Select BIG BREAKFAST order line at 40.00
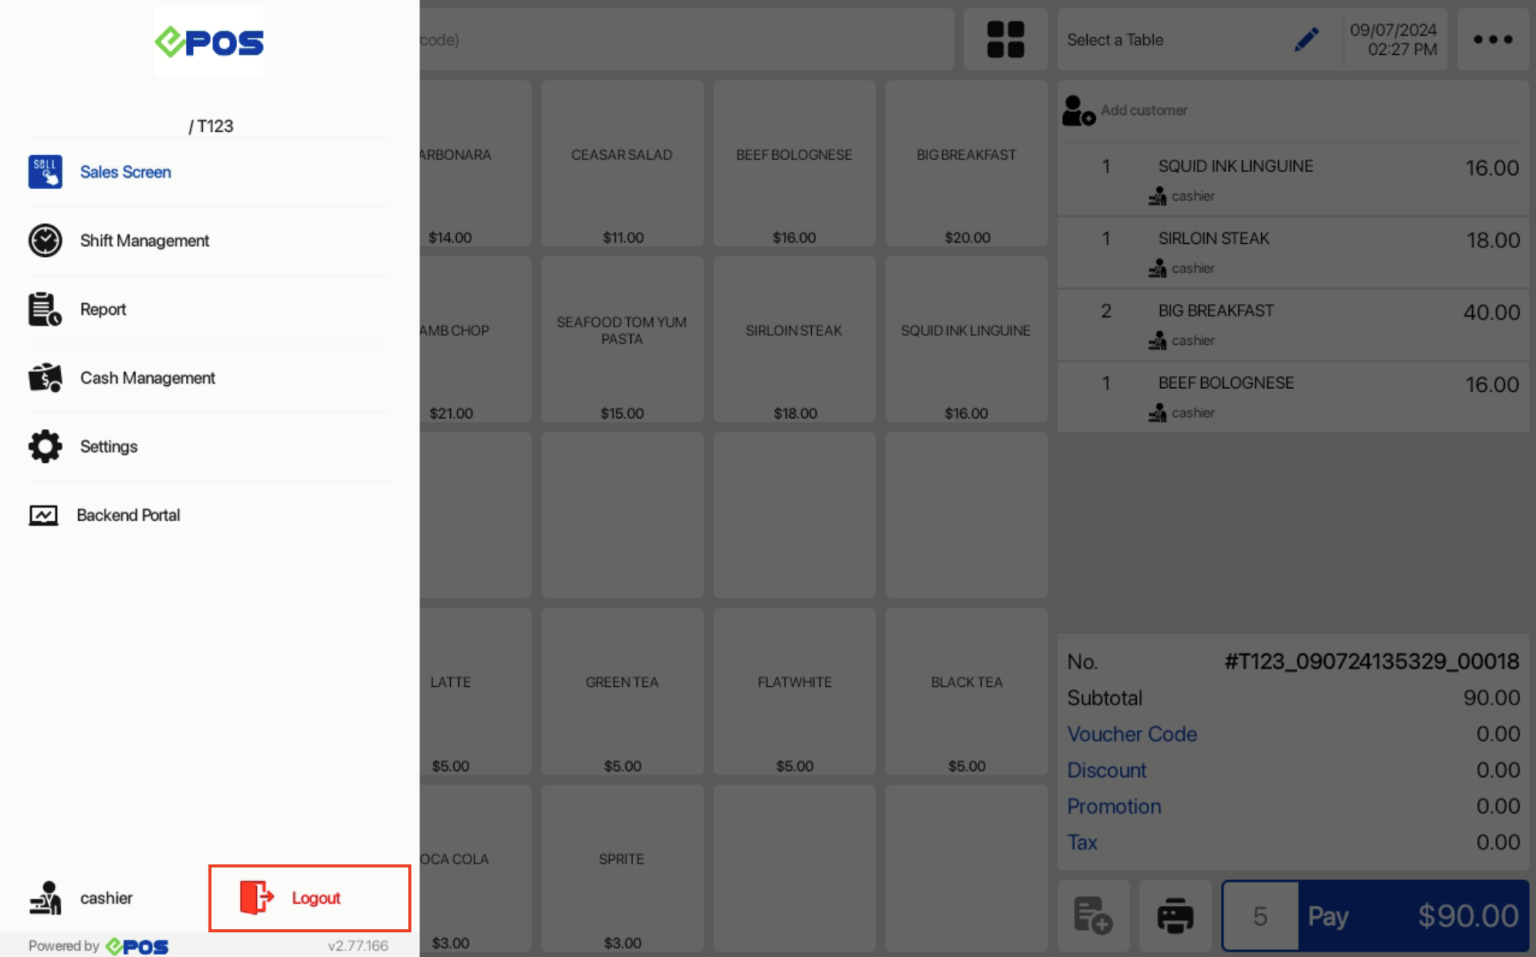 (x=1293, y=324)
